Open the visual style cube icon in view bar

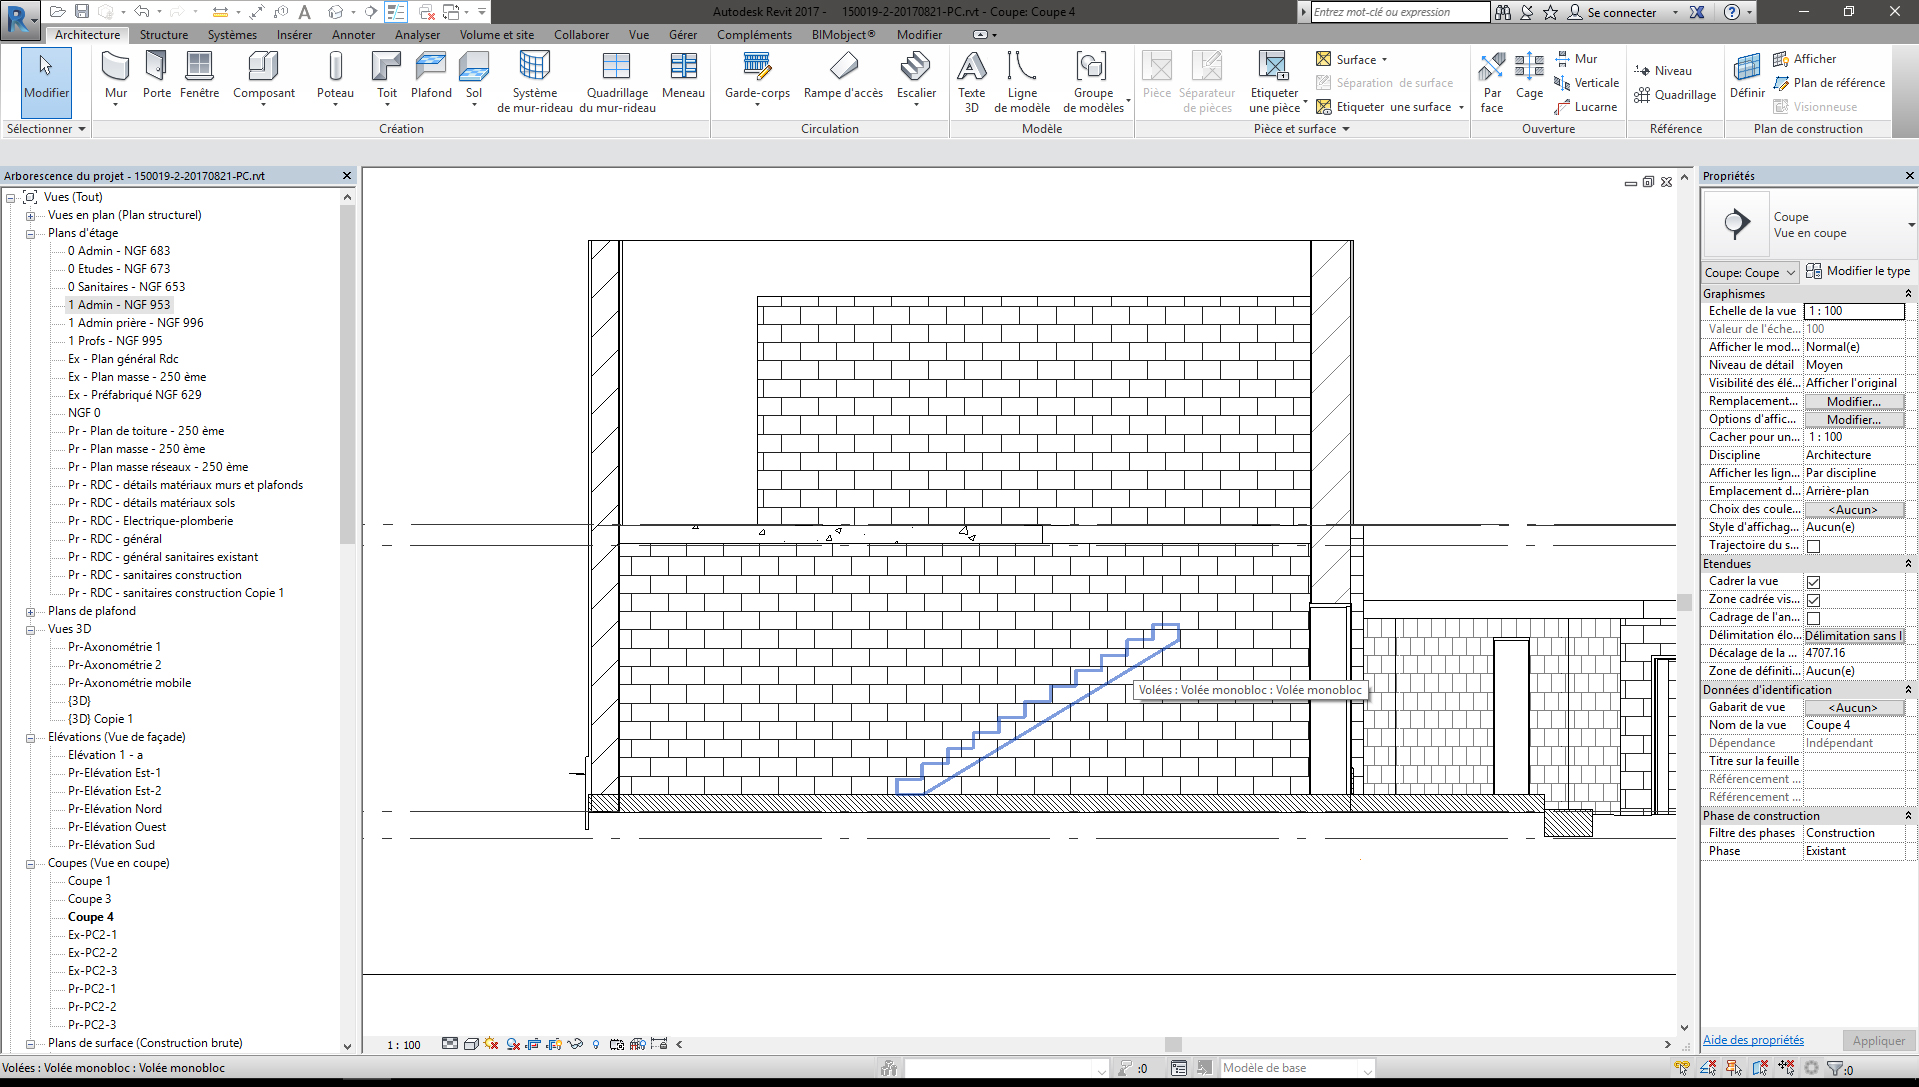coord(471,1044)
